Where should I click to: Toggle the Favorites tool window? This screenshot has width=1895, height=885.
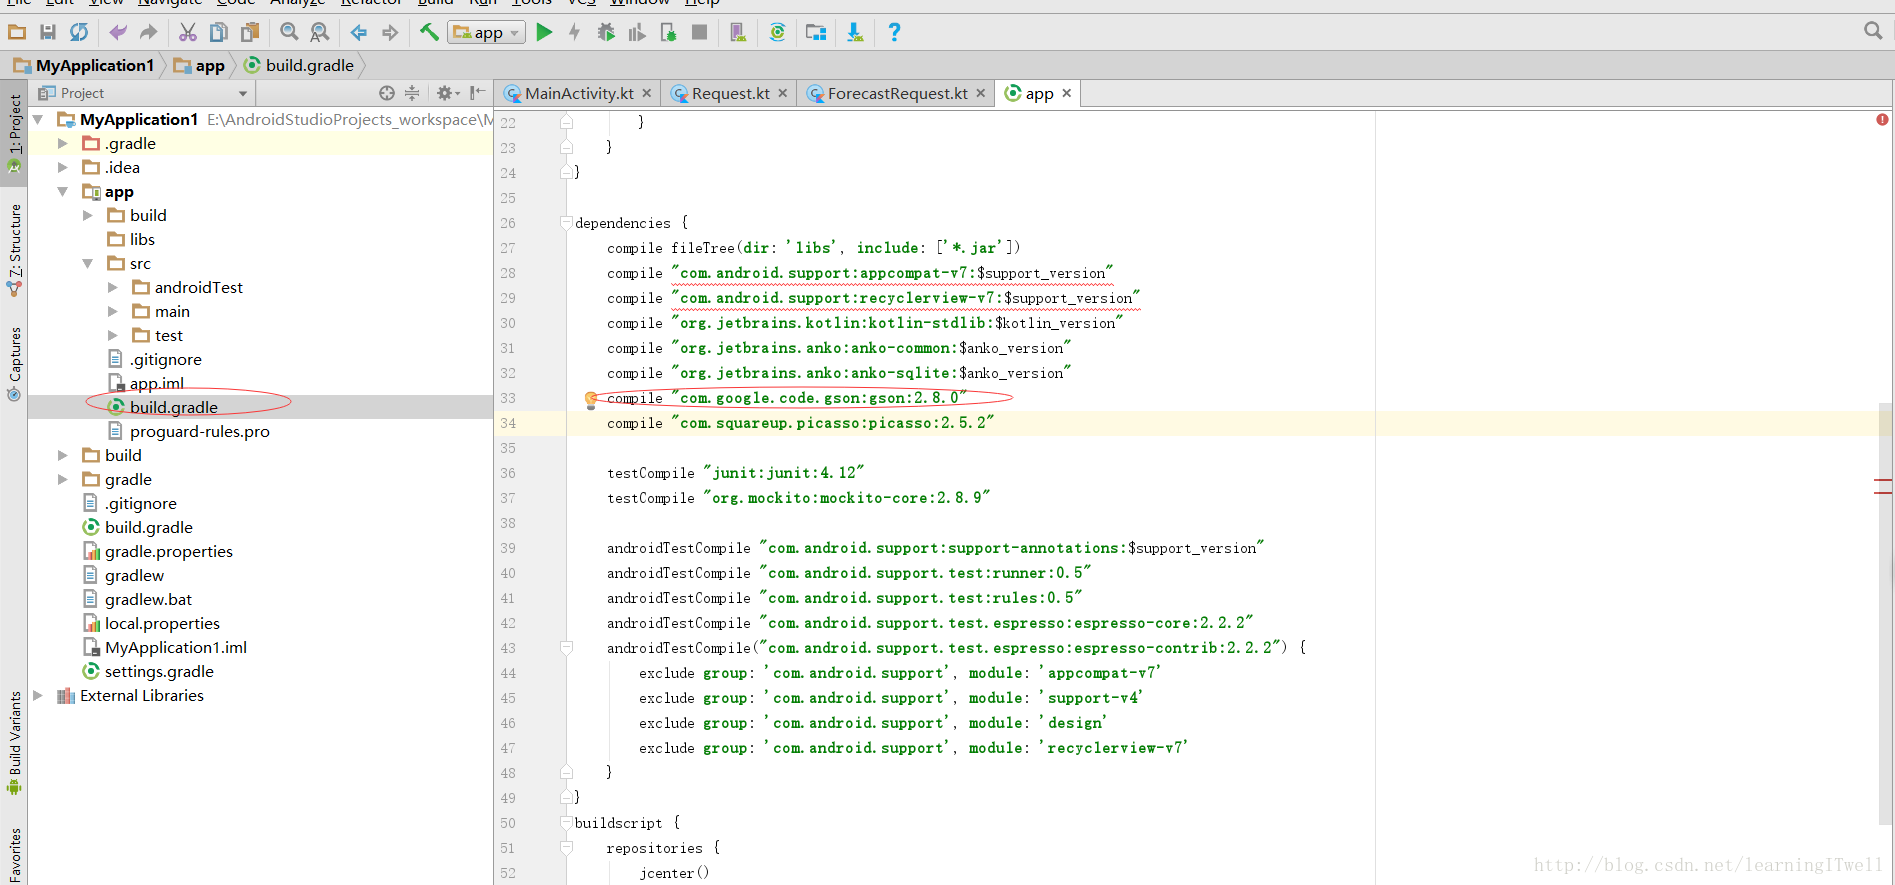(14, 857)
